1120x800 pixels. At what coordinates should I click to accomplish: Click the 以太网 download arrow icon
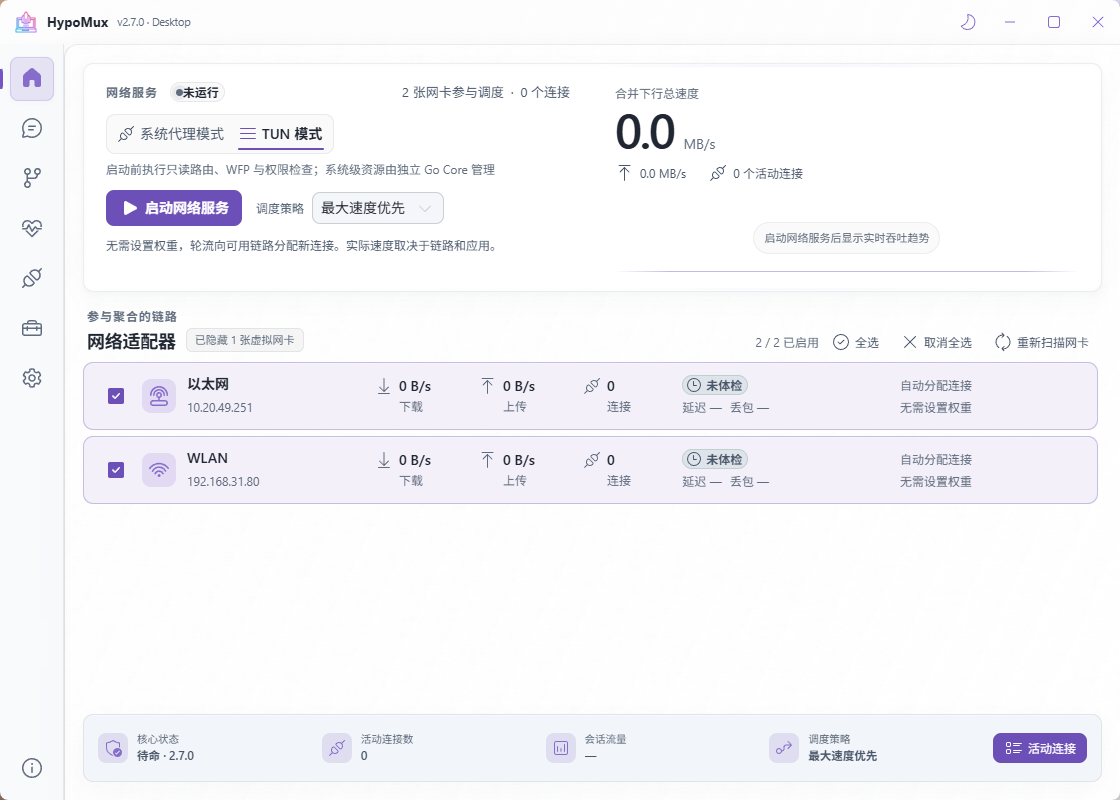click(384, 386)
